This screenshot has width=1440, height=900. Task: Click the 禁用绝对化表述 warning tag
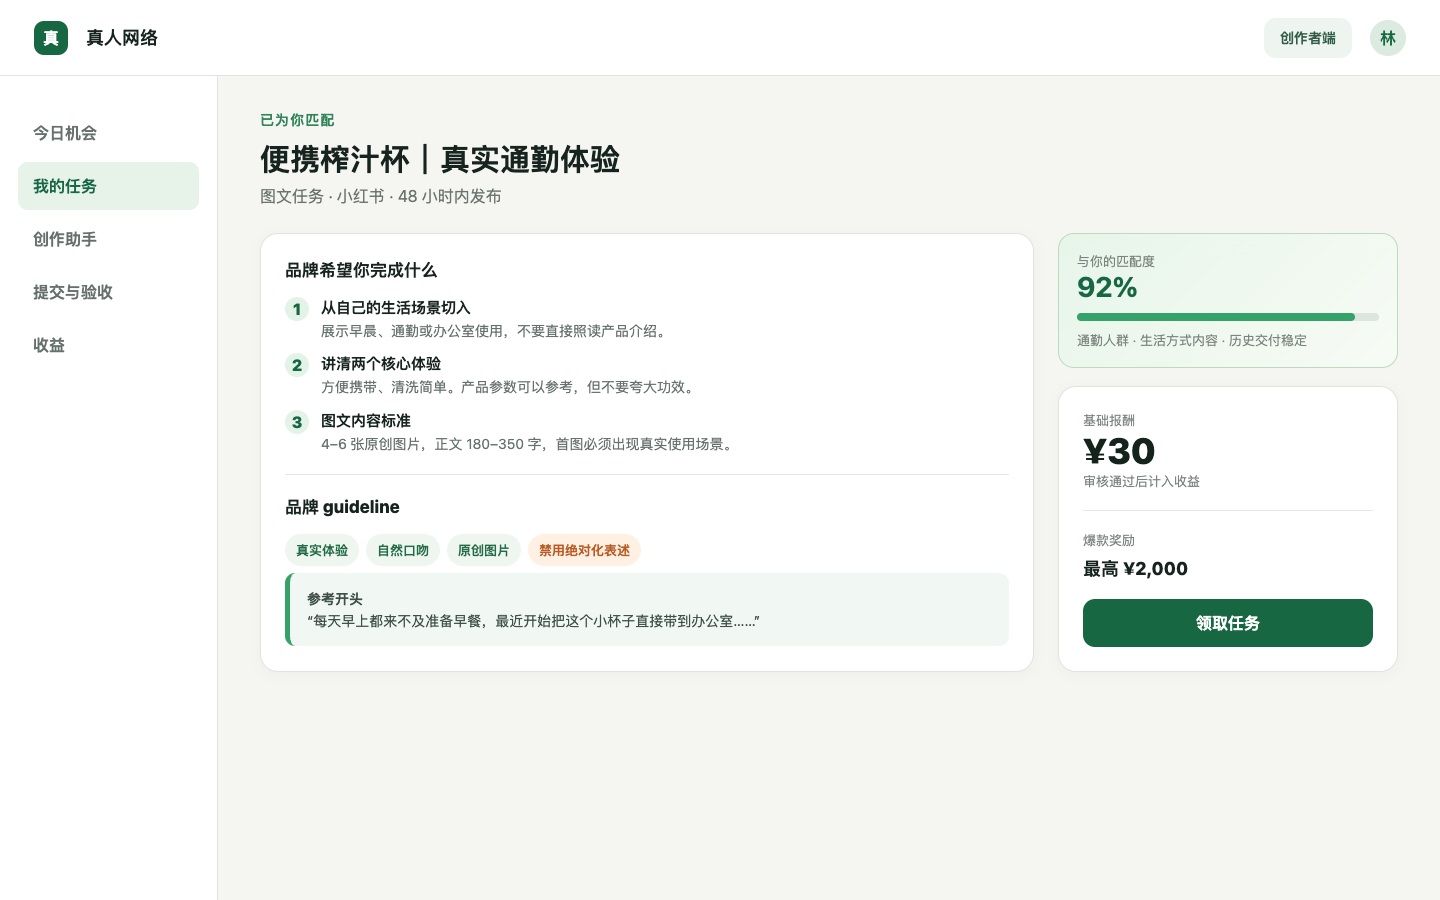(585, 550)
